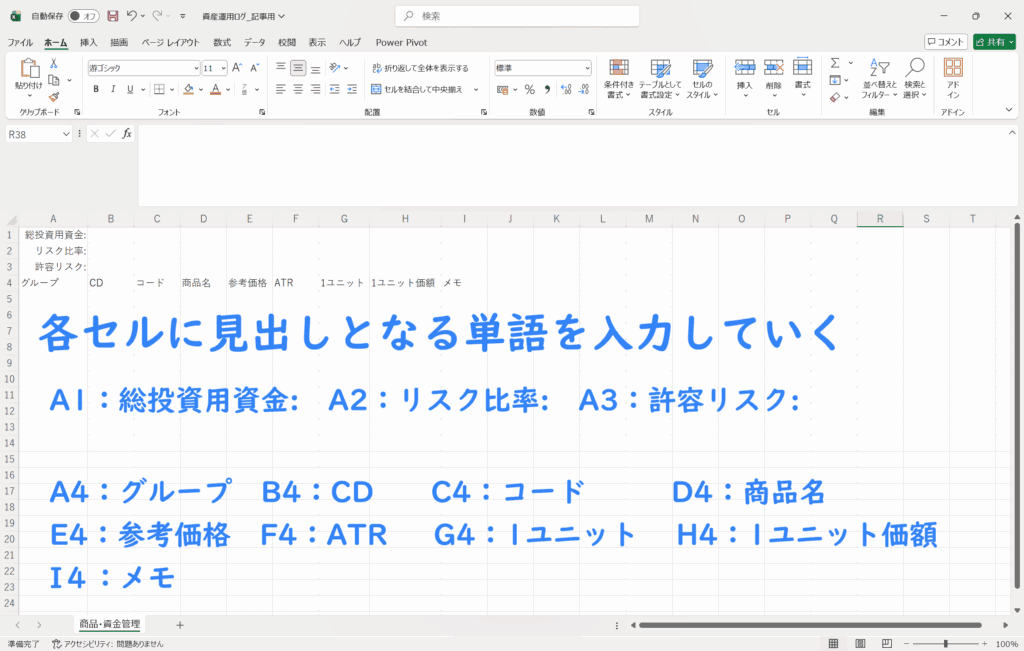Open the 挿入 (Insert) ribbon tab
This screenshot has height=651, width=1024.
coord(89,42)
